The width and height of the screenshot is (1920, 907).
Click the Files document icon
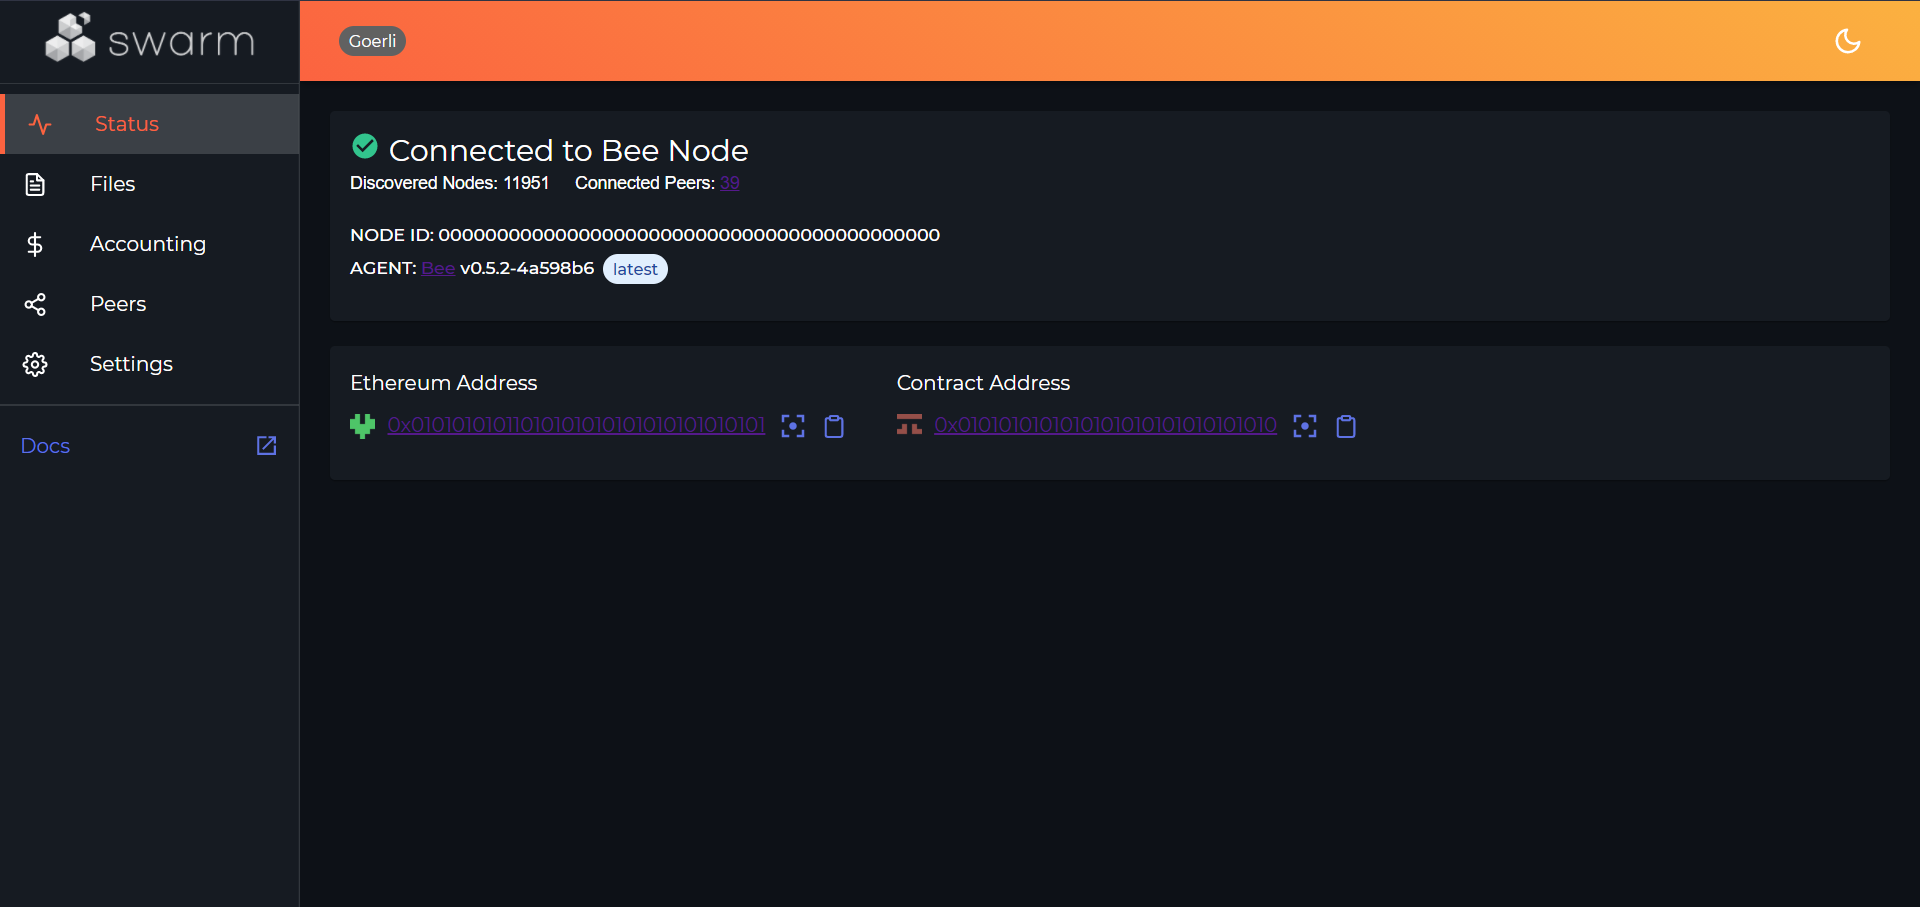click(35, 184)
